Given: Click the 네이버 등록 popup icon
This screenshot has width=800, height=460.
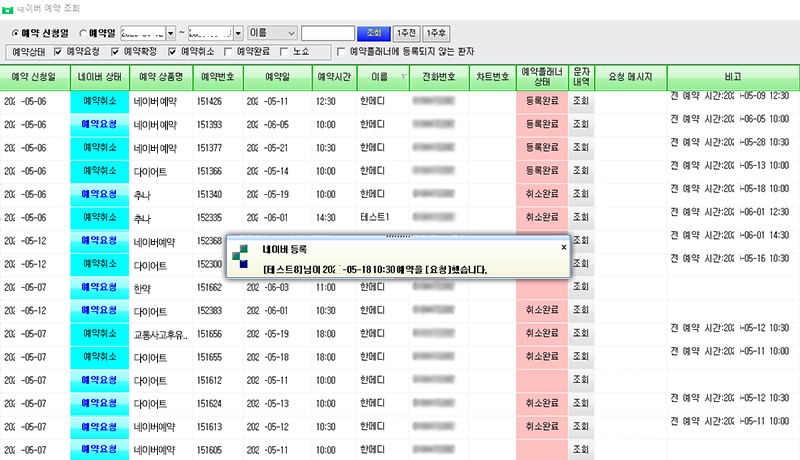Looking at the screenshot, I should coord(240,256).
